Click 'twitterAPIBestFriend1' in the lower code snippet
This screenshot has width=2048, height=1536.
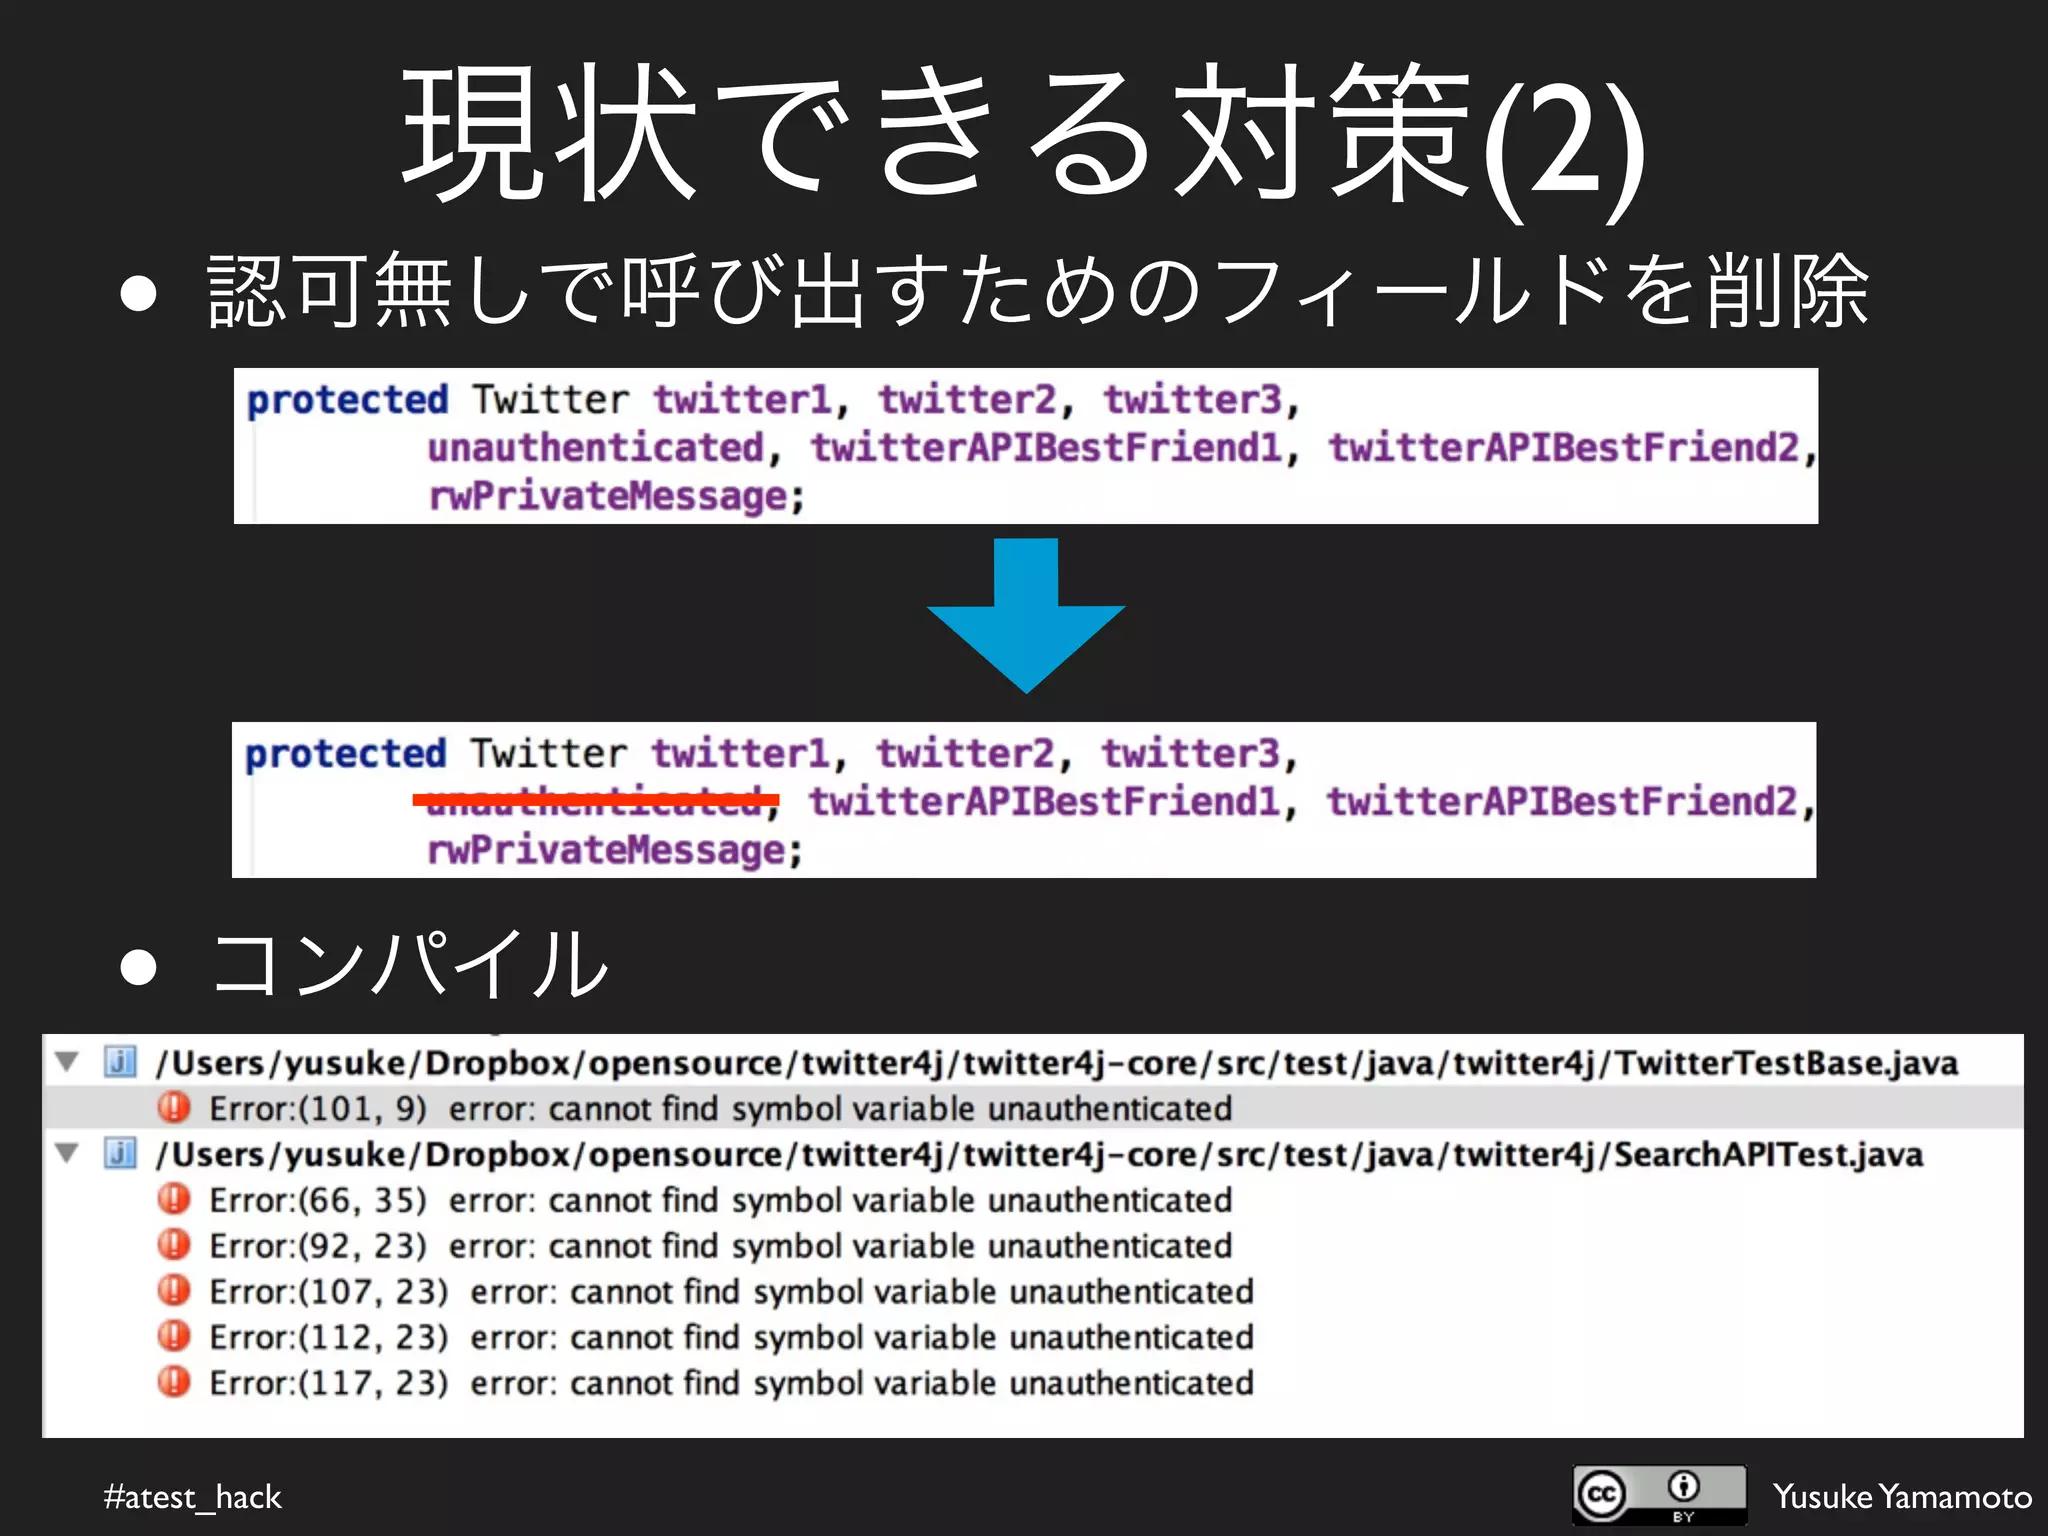tap(1045, 802)
